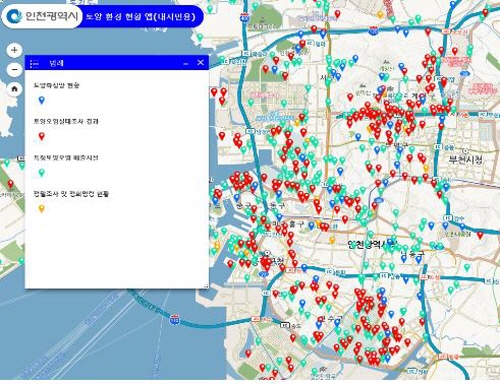Screen dimensions: 500x384
Task: Click the 부천시청 label on the map
Action: 466,160
